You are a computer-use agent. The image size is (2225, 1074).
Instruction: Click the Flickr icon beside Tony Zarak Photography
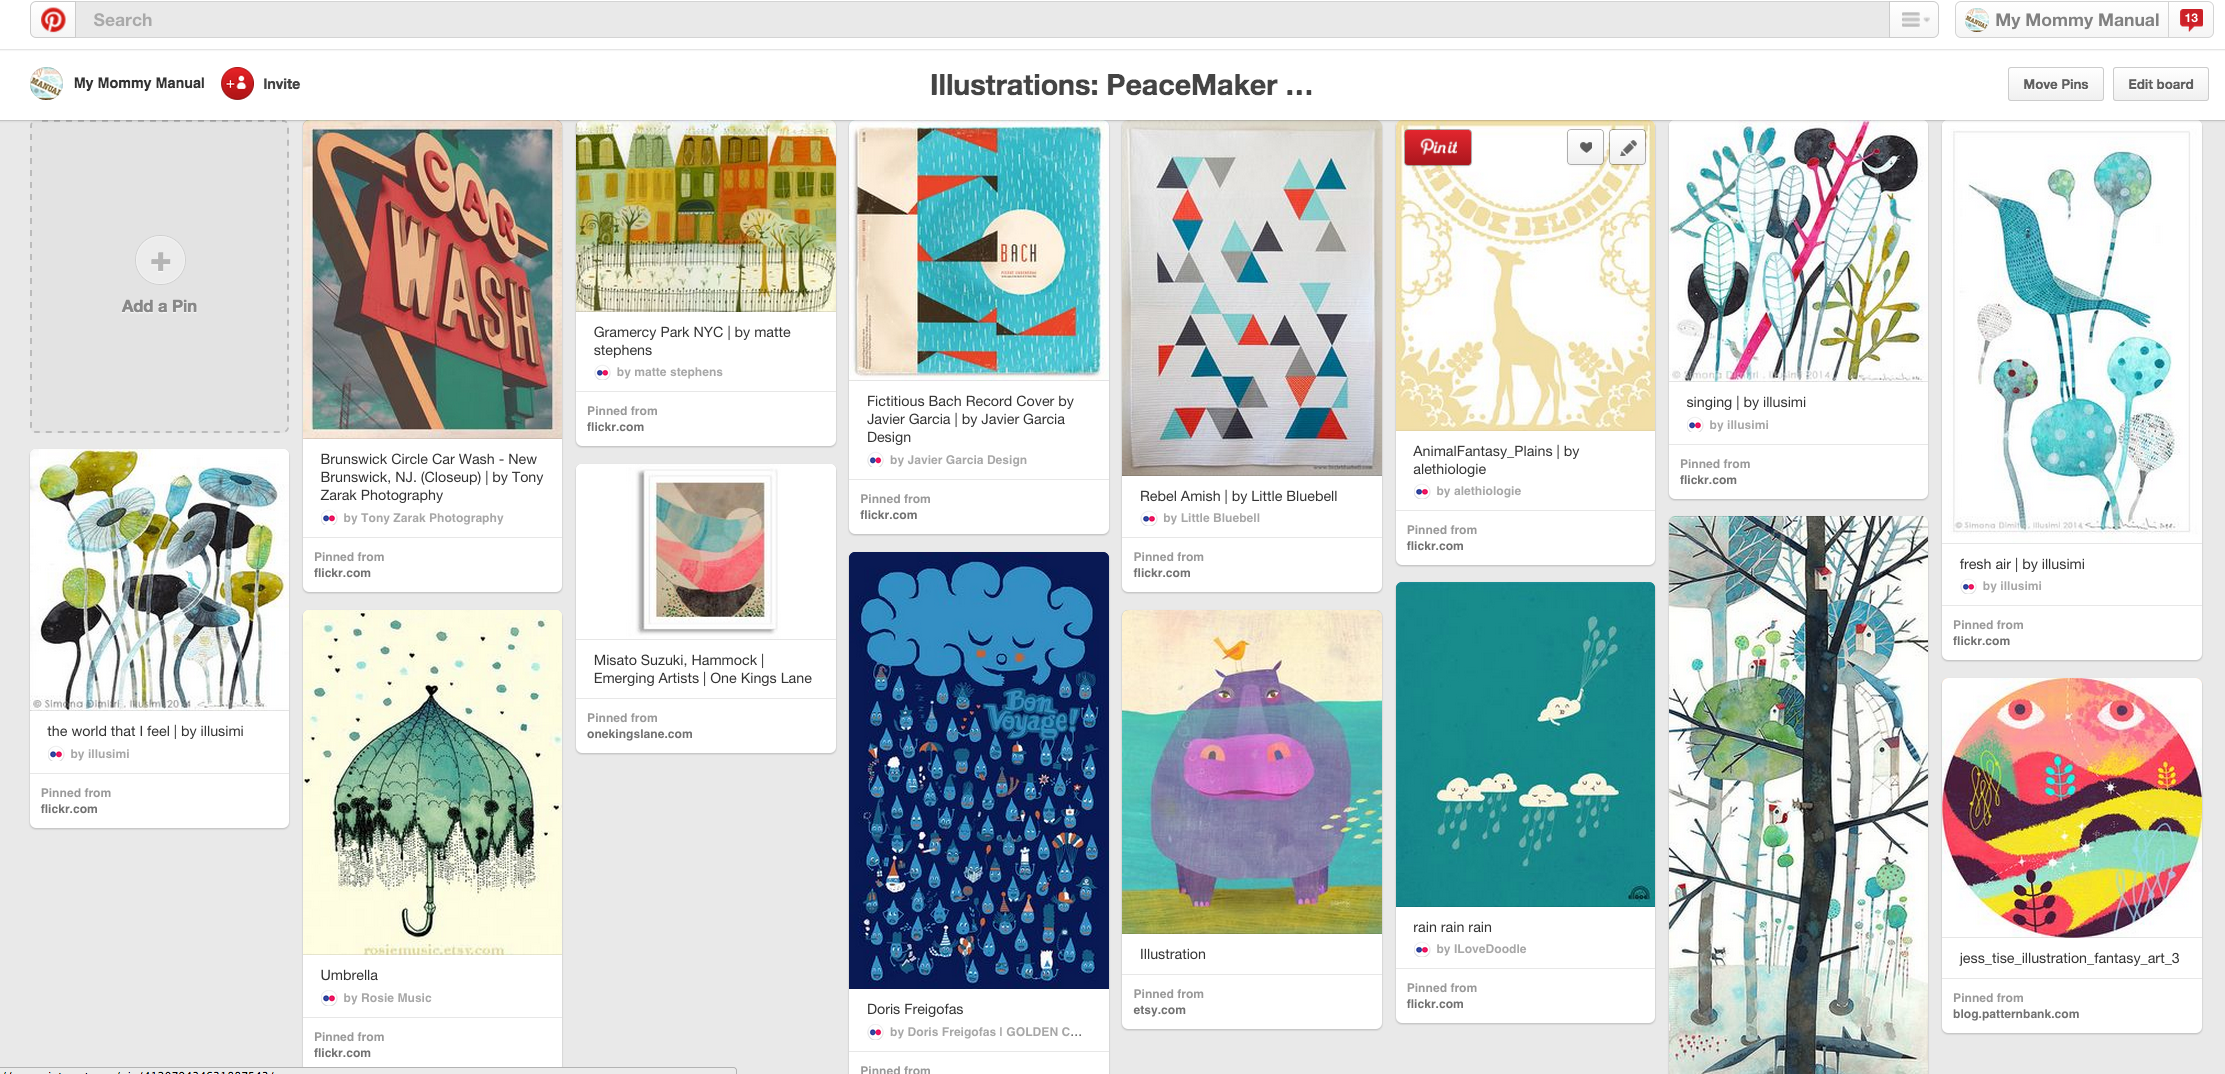click(329, 518)
